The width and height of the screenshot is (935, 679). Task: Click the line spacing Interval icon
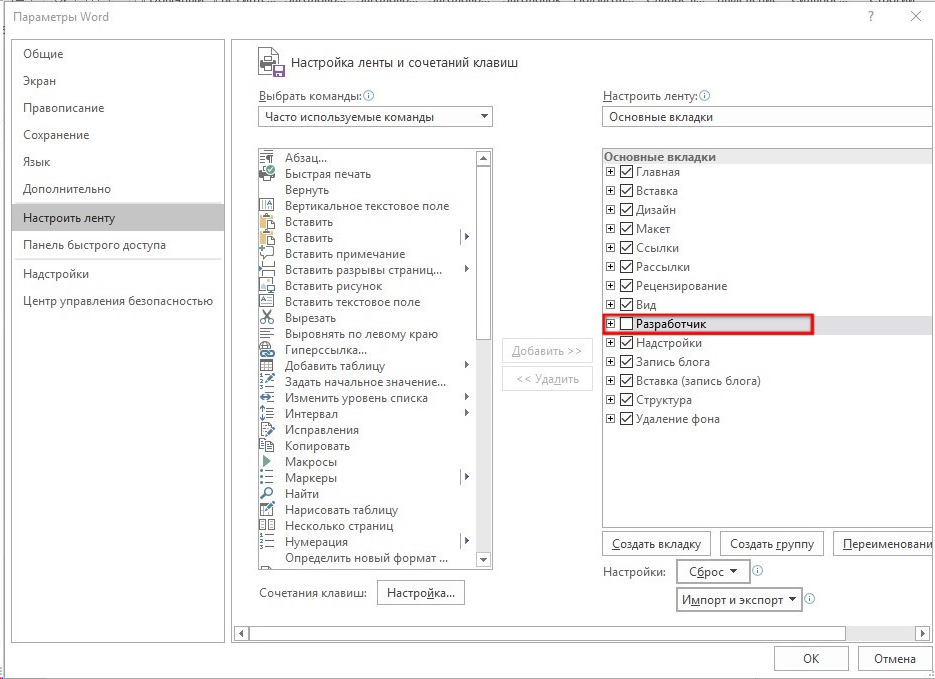coord(267,414)
